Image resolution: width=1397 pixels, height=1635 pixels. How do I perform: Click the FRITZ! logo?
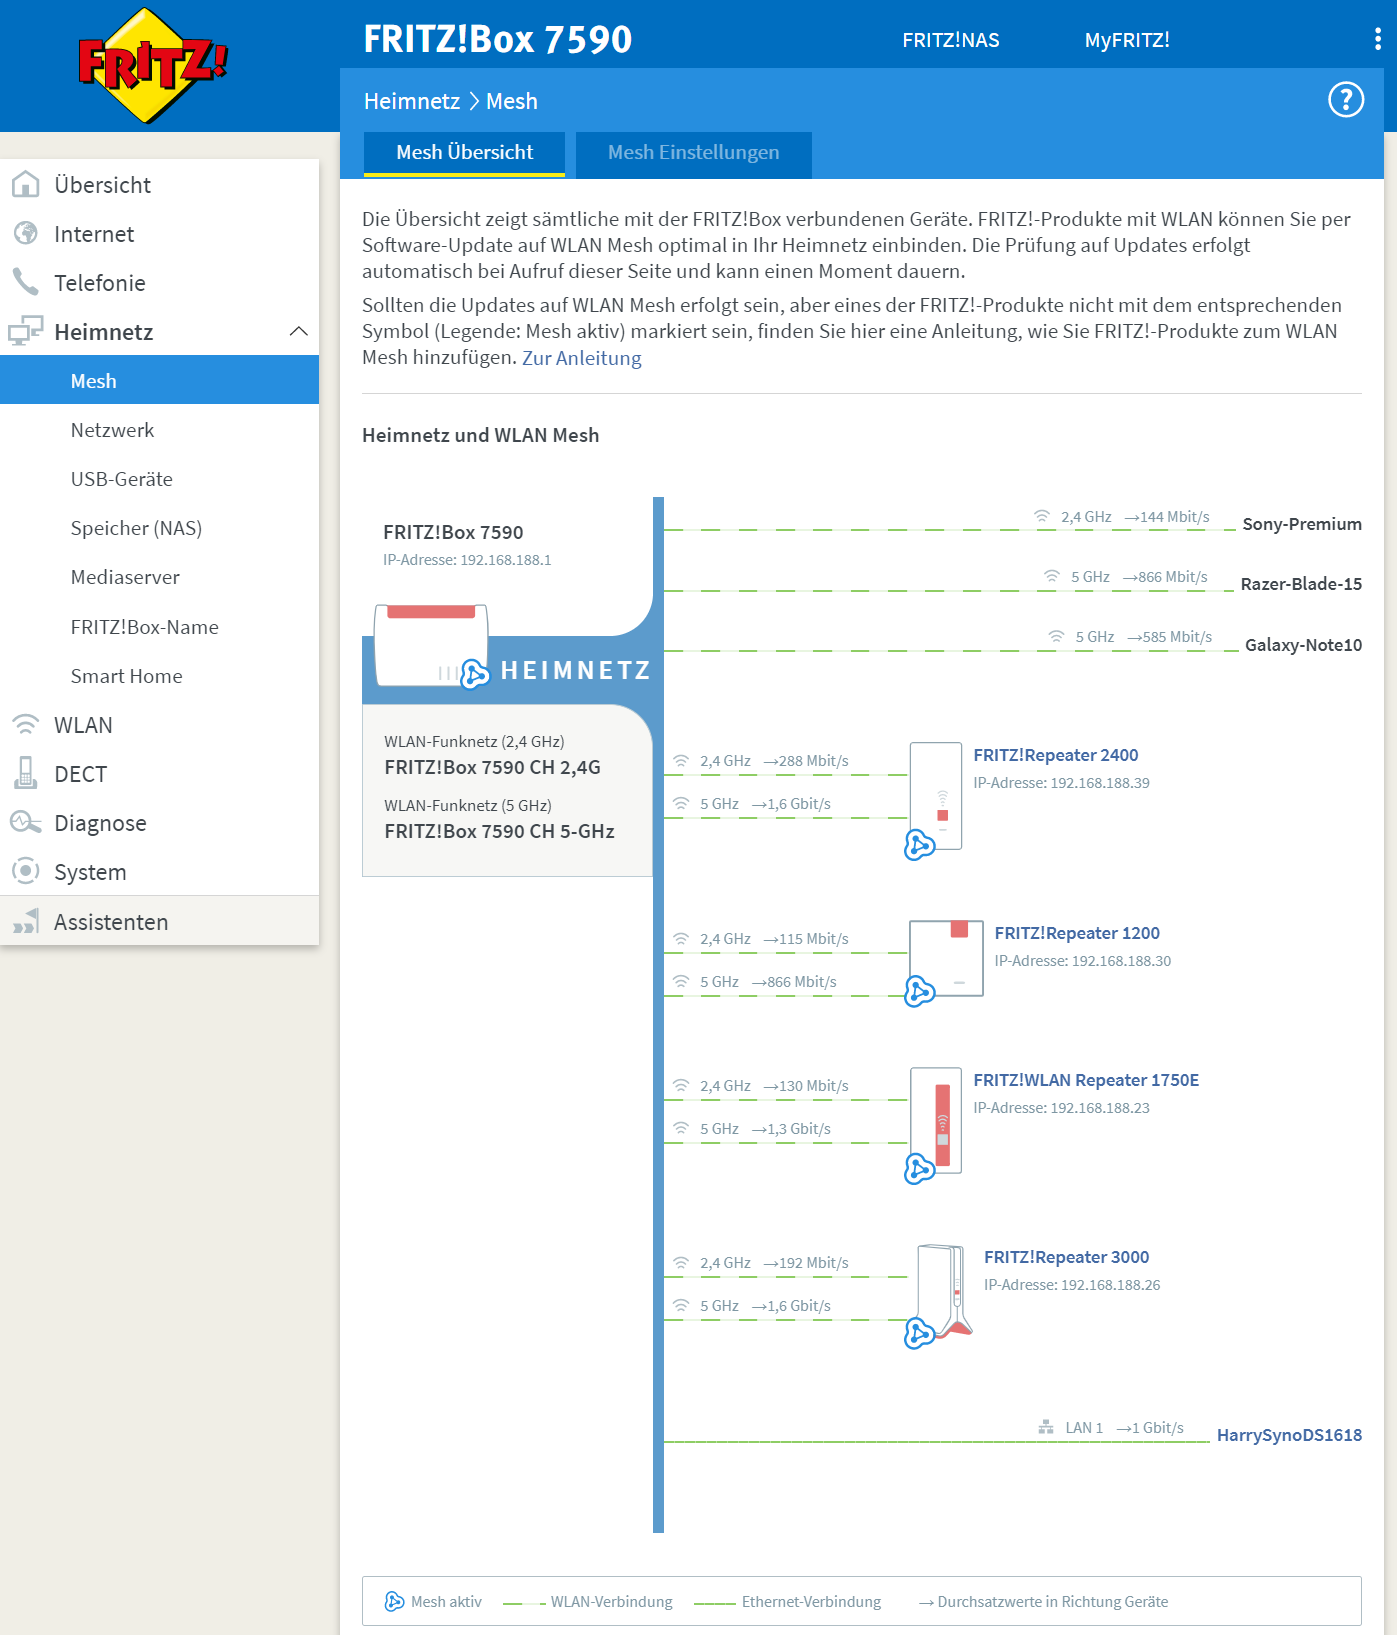click(152, 66)
